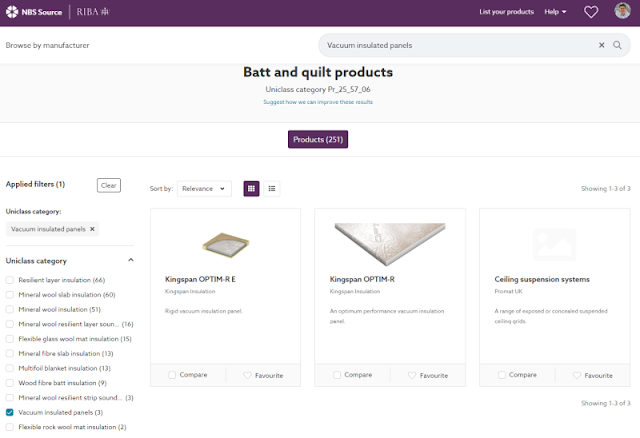Viewport: 640px width, 438px height.
Task: Open the favourites heart icon in header
Action: [591, 12]
